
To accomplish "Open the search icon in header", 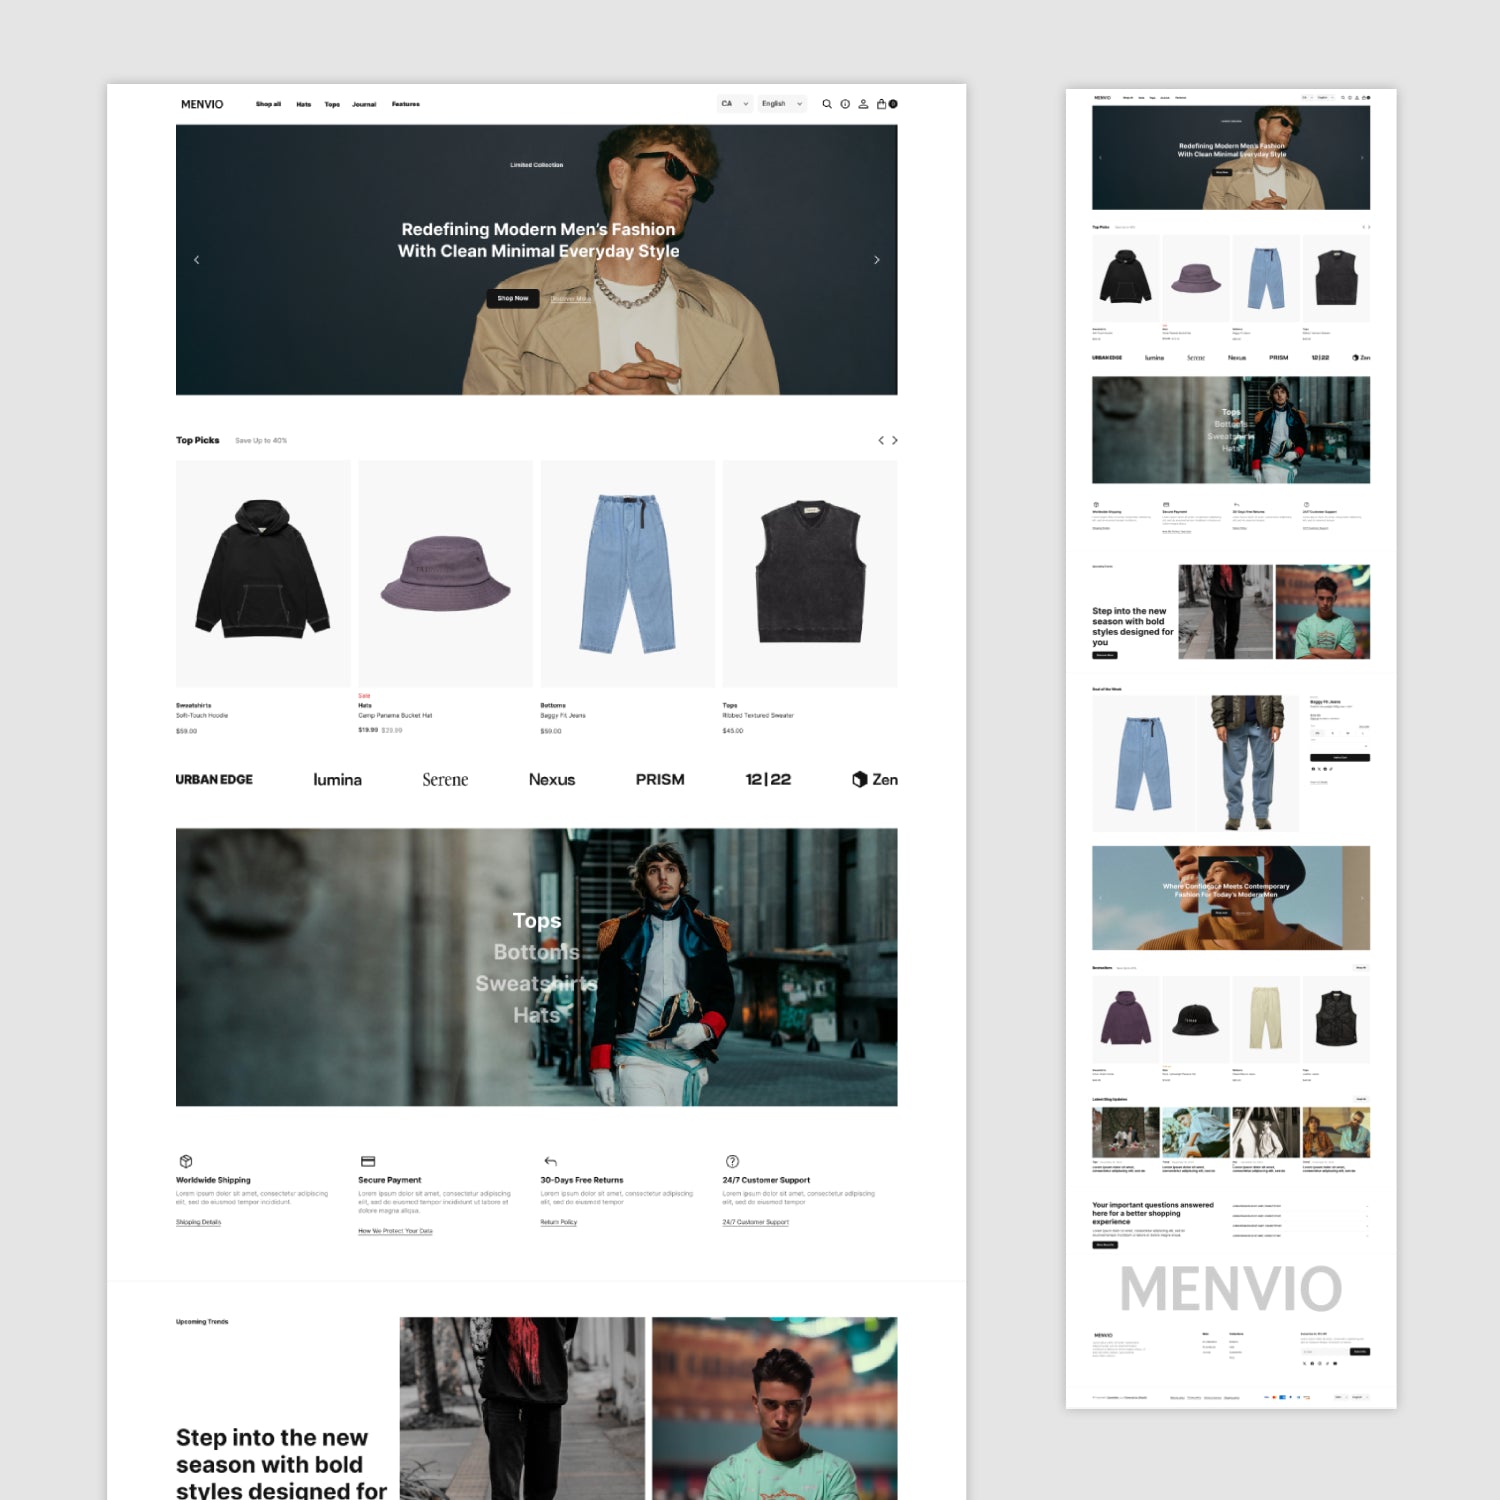I will [x=826, y=104].
